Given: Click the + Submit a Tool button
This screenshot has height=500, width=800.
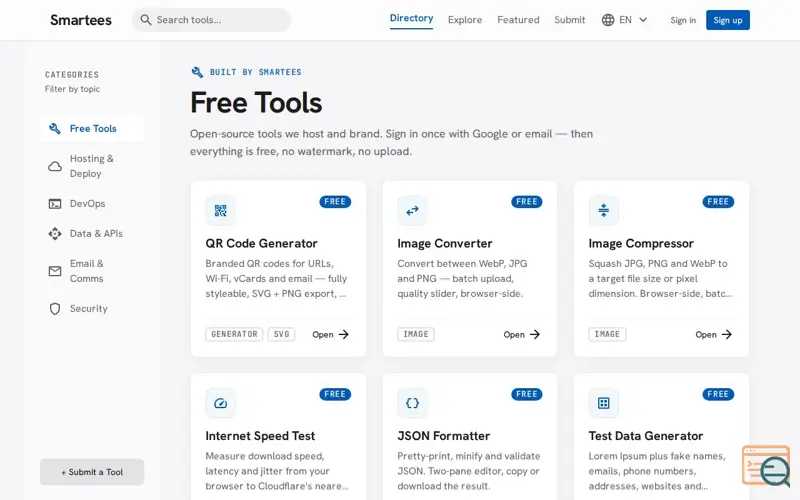Looking at the screenshot, I should coord(92,472).
